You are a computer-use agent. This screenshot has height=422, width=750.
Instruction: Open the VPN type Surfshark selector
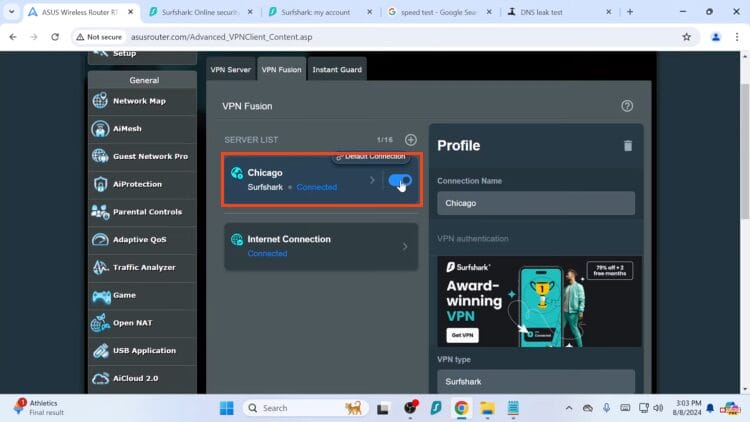point(536,382)
